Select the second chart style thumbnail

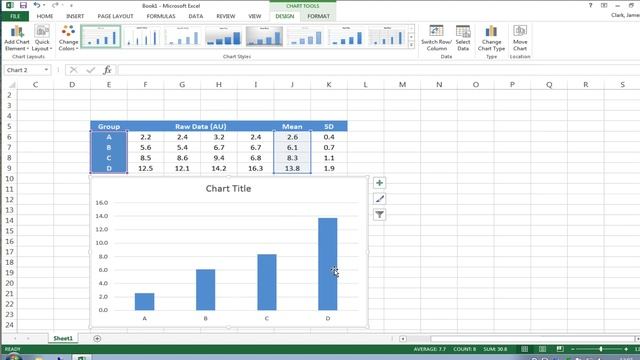point(142,37)
